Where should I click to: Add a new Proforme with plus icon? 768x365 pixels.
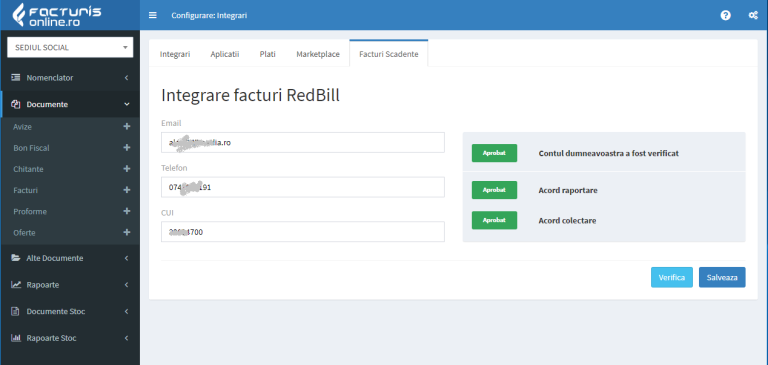pyautogui.click(x=127, y=211)
